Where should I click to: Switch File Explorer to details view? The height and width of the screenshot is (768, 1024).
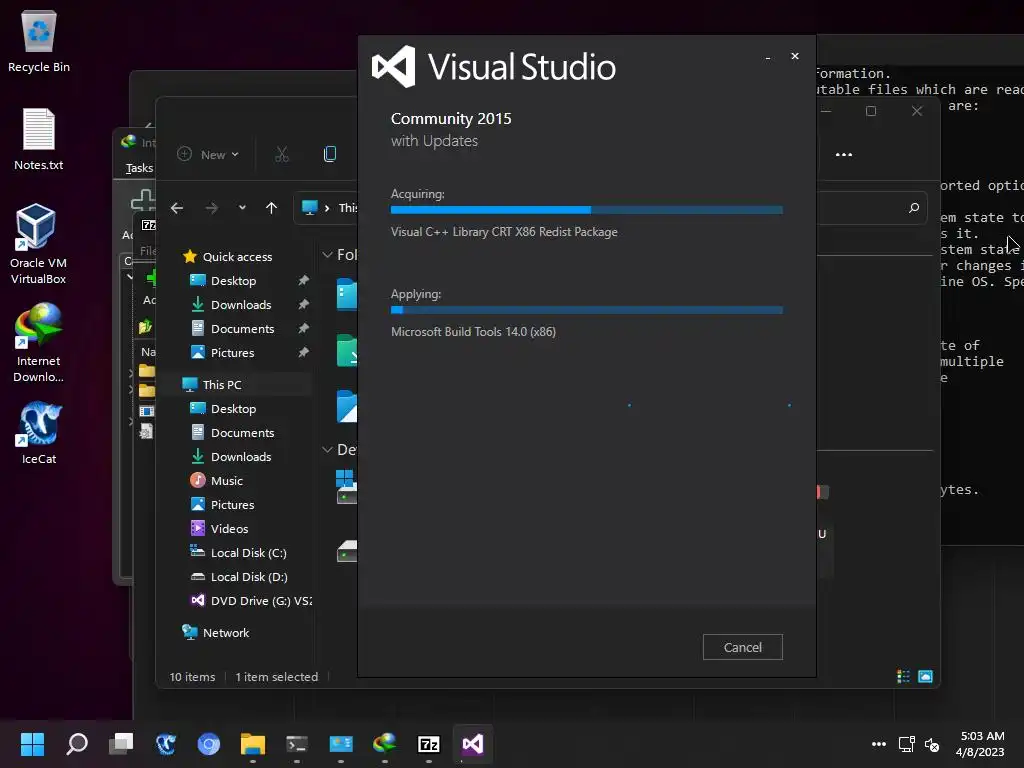tap(903, 677)
